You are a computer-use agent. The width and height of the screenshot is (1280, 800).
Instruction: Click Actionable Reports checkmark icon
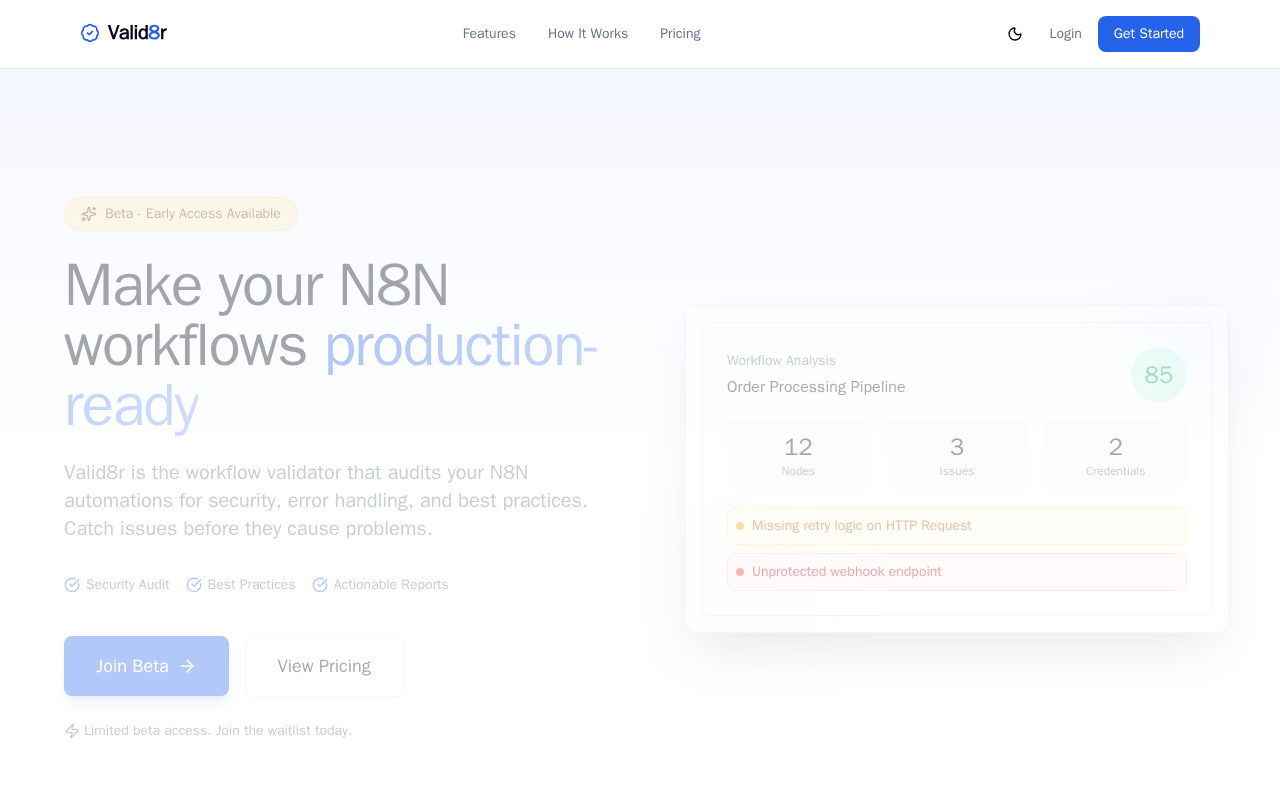320,585
